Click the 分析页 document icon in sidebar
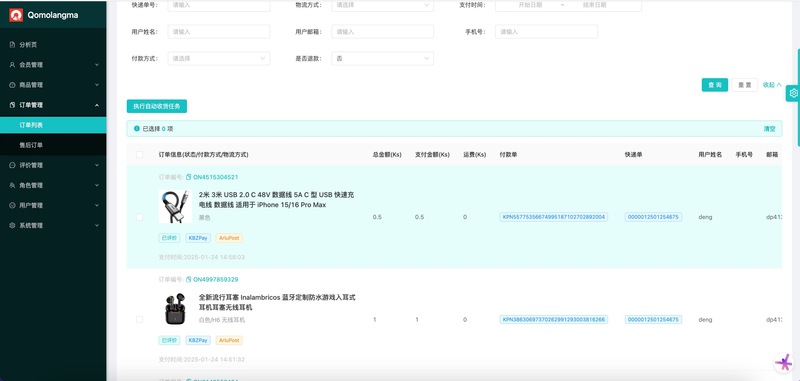 tap(12, 45)
